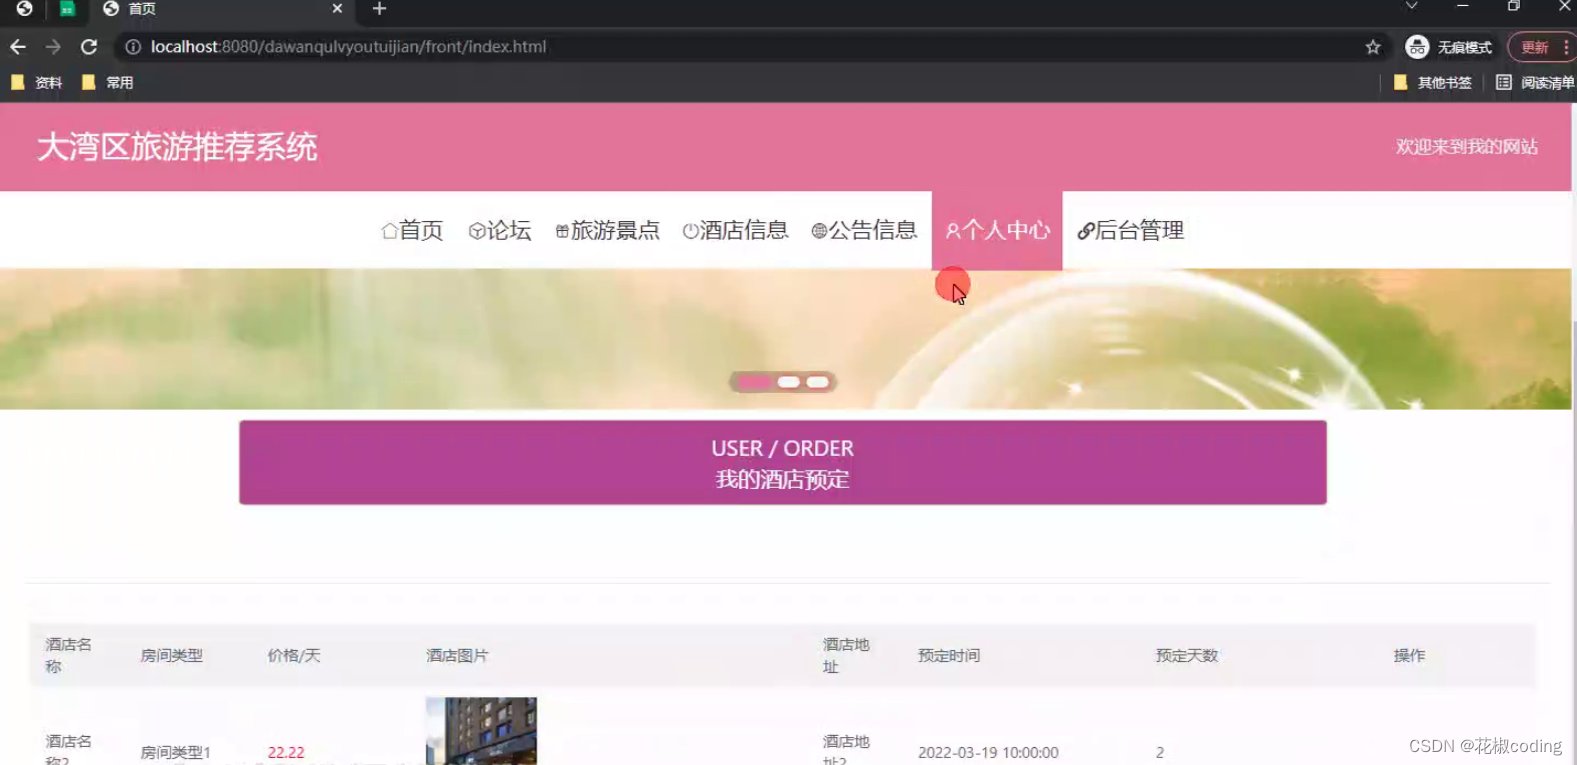The height and width of the screenshot is (765, 1577).
Task: Click the 预定时间 column header
Action: click(x=949, y=655)
